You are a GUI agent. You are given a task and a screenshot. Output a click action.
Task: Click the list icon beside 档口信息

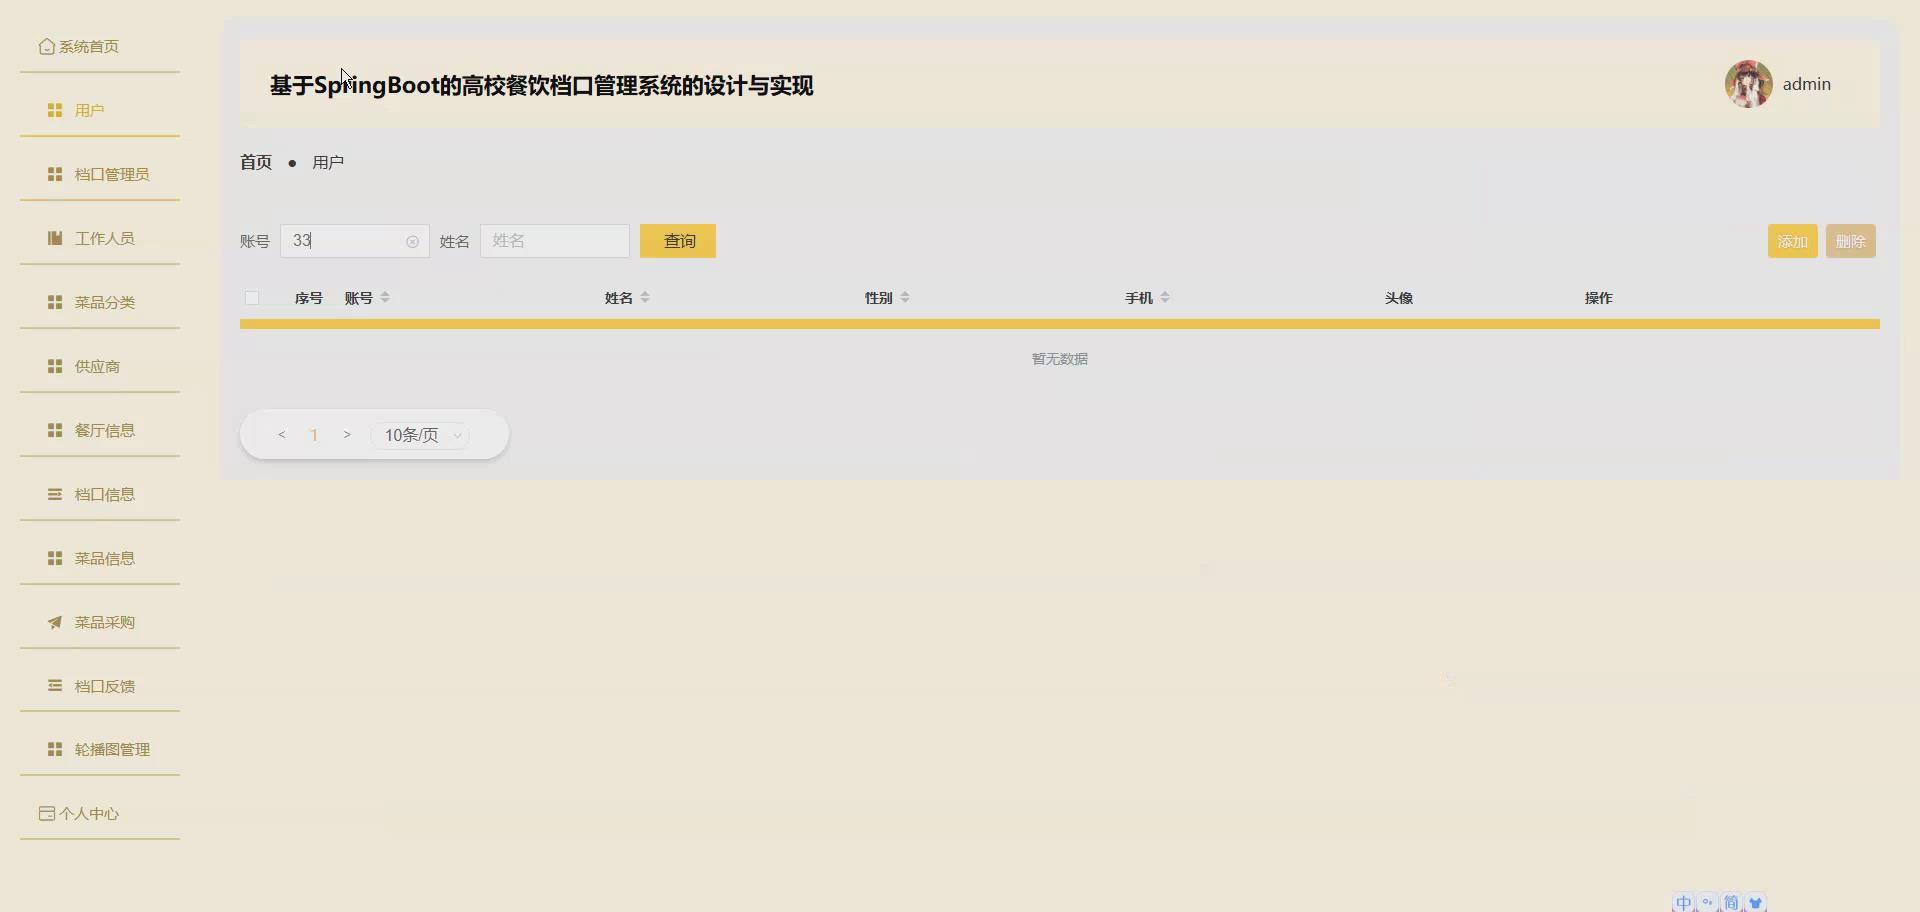click(x=55, y=494)
